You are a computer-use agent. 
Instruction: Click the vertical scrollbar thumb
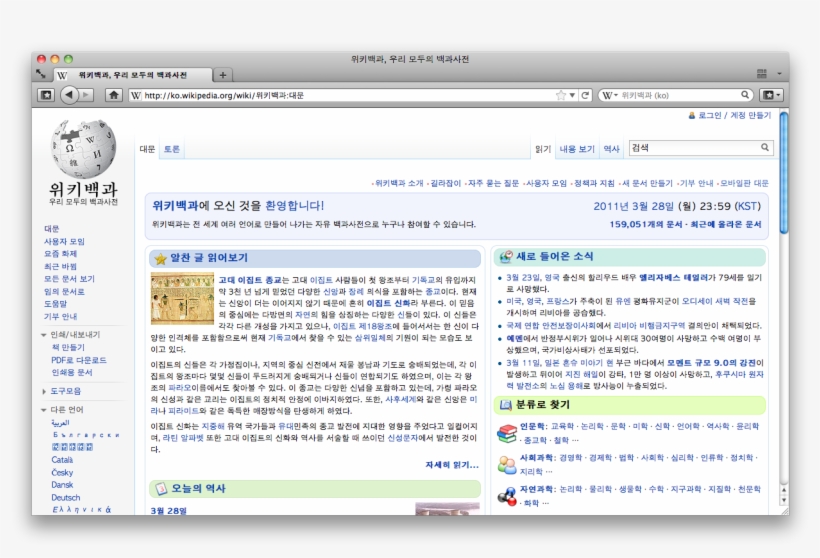pos(783,173)
